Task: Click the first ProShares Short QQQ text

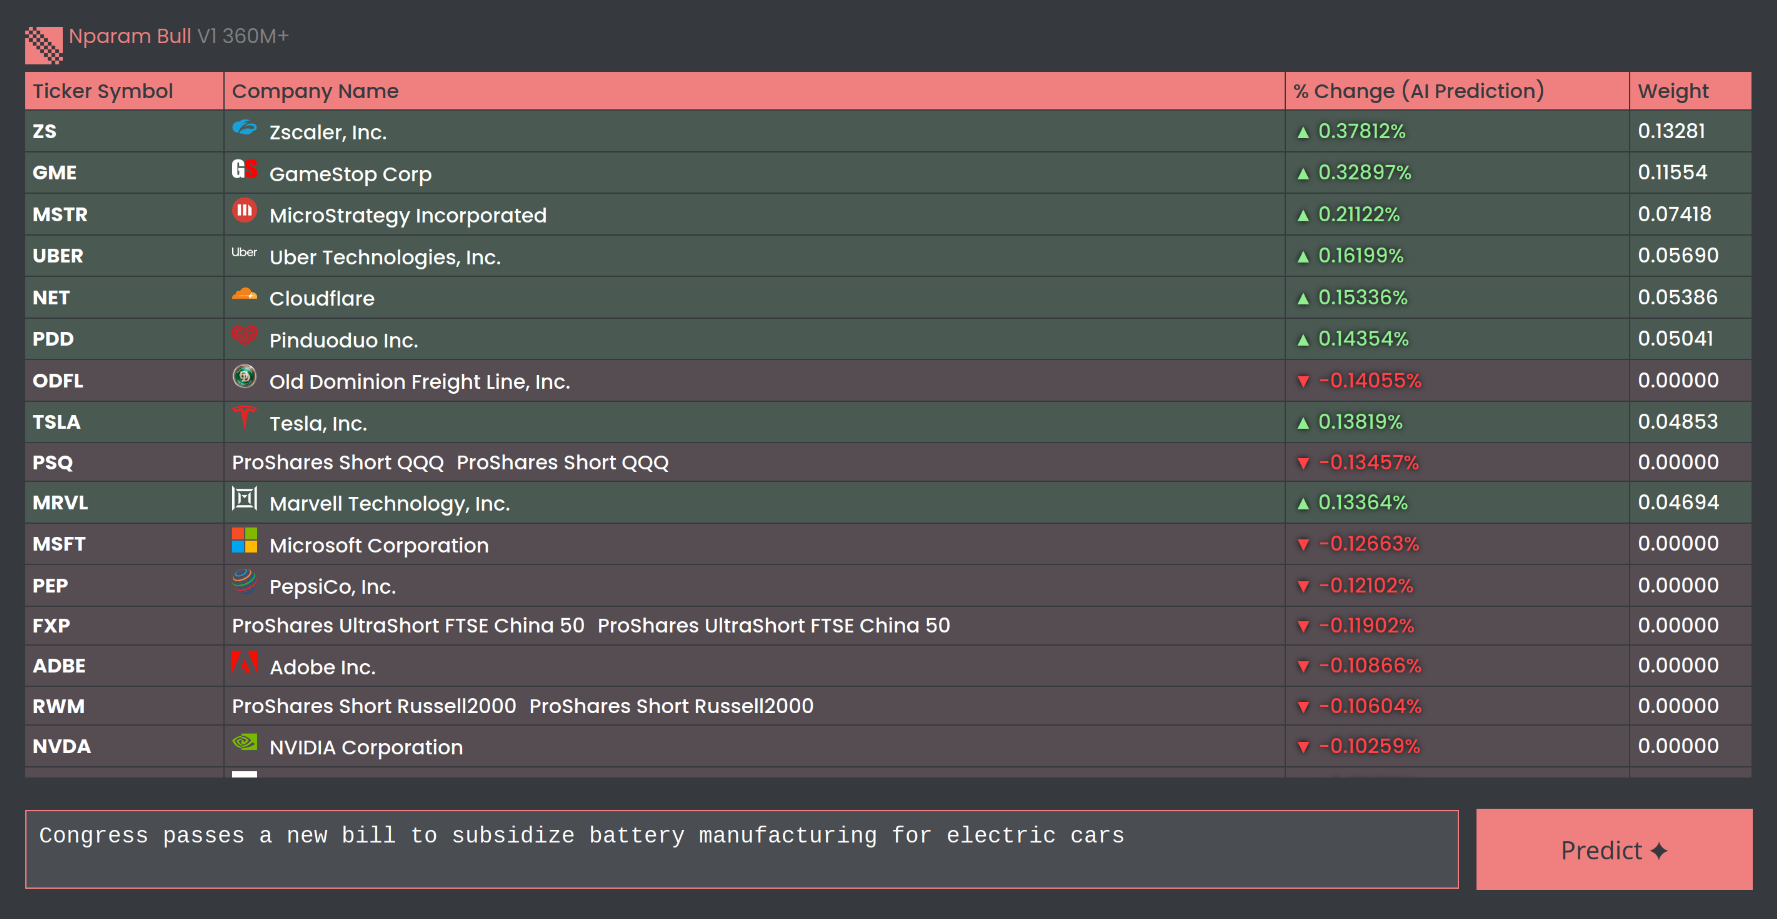Action: 338,462
